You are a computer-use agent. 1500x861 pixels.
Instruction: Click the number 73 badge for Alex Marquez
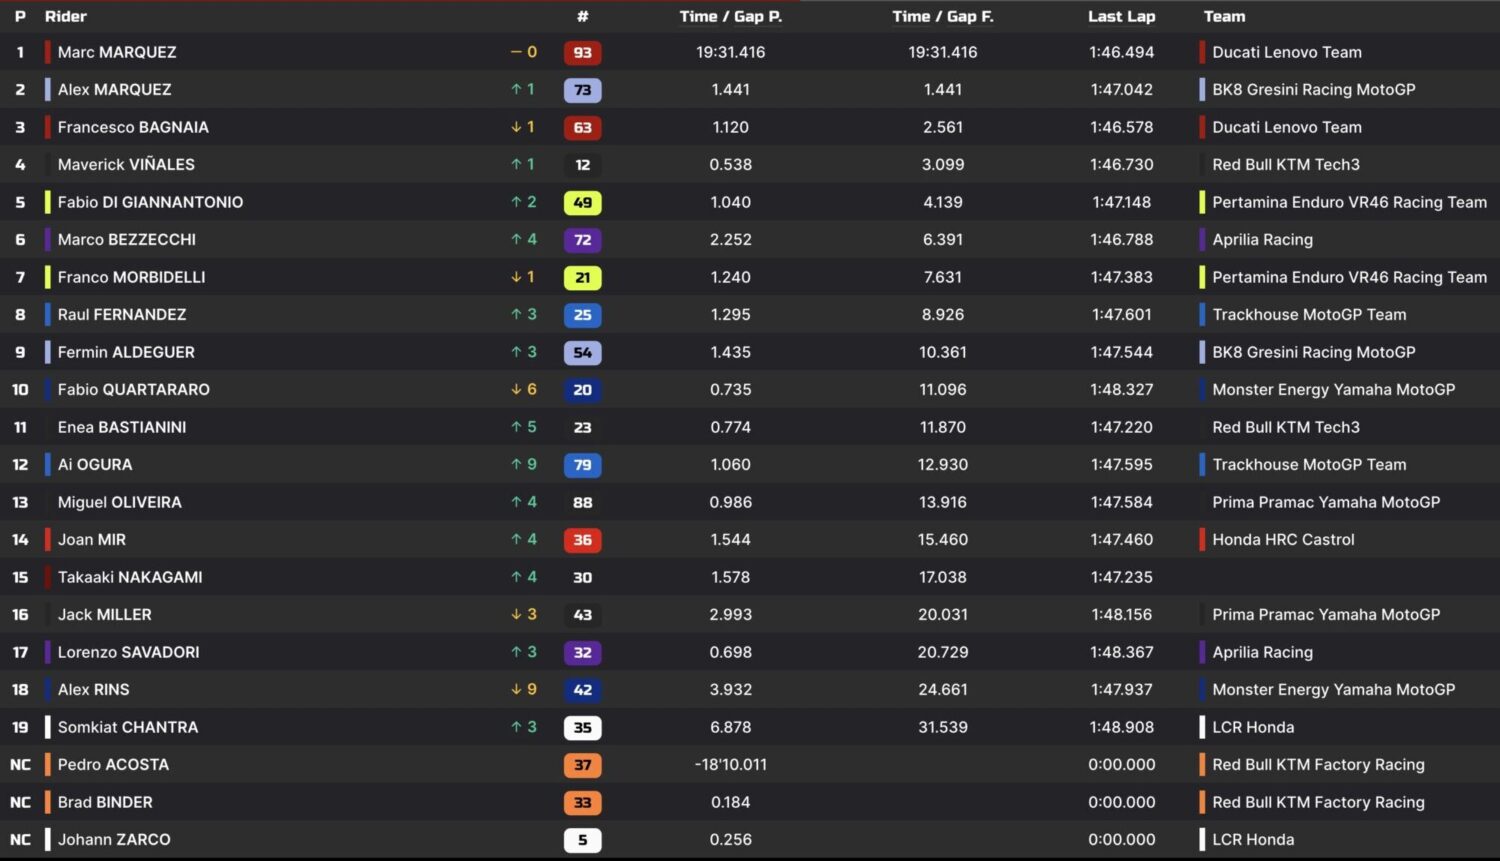(582, 90)
